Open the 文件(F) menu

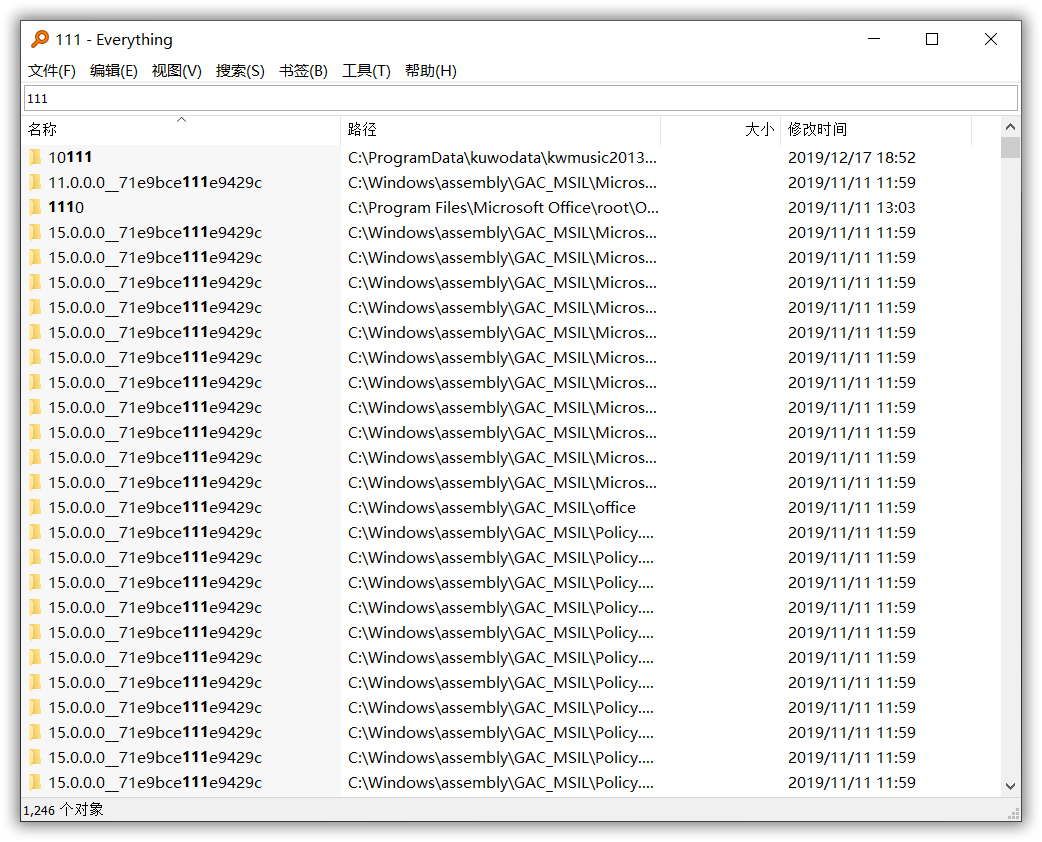pos(52,71)
